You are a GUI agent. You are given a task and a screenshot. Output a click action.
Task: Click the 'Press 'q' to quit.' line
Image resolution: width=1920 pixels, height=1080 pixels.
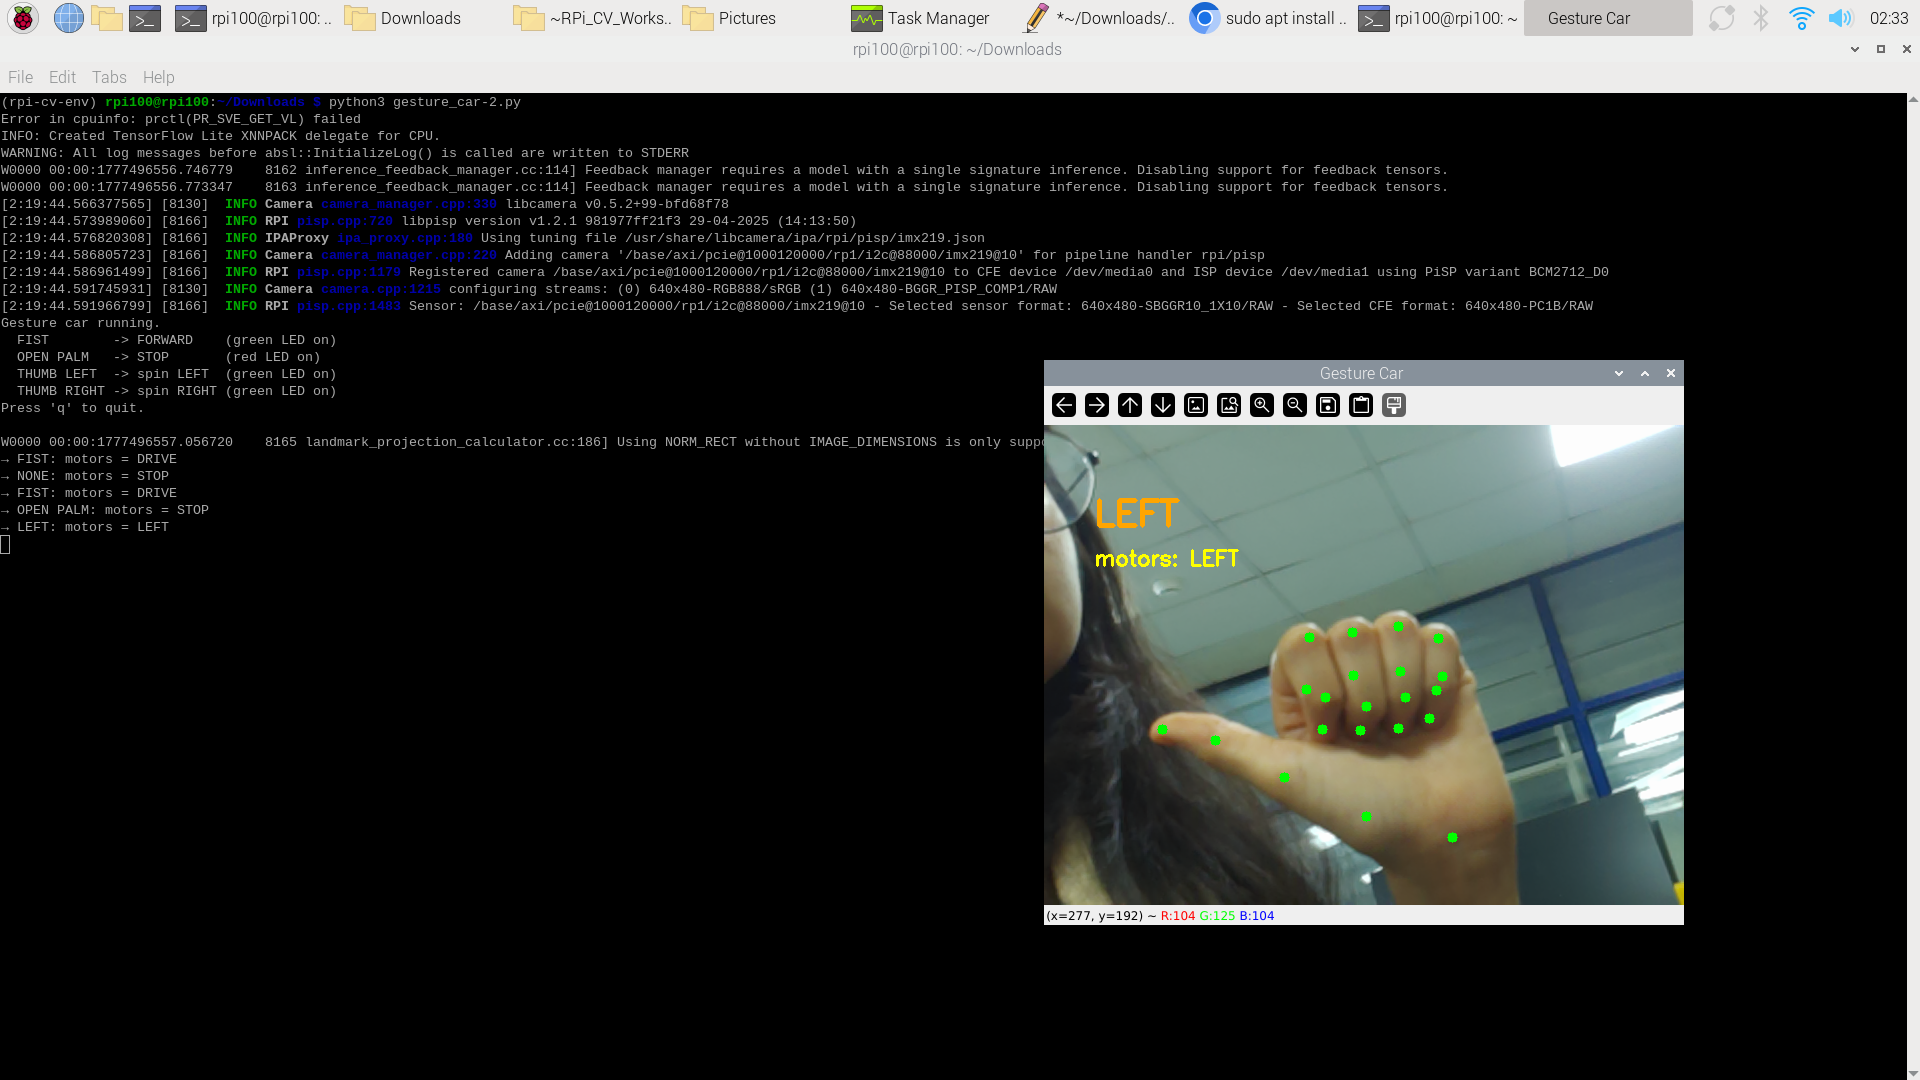(73, 408)
